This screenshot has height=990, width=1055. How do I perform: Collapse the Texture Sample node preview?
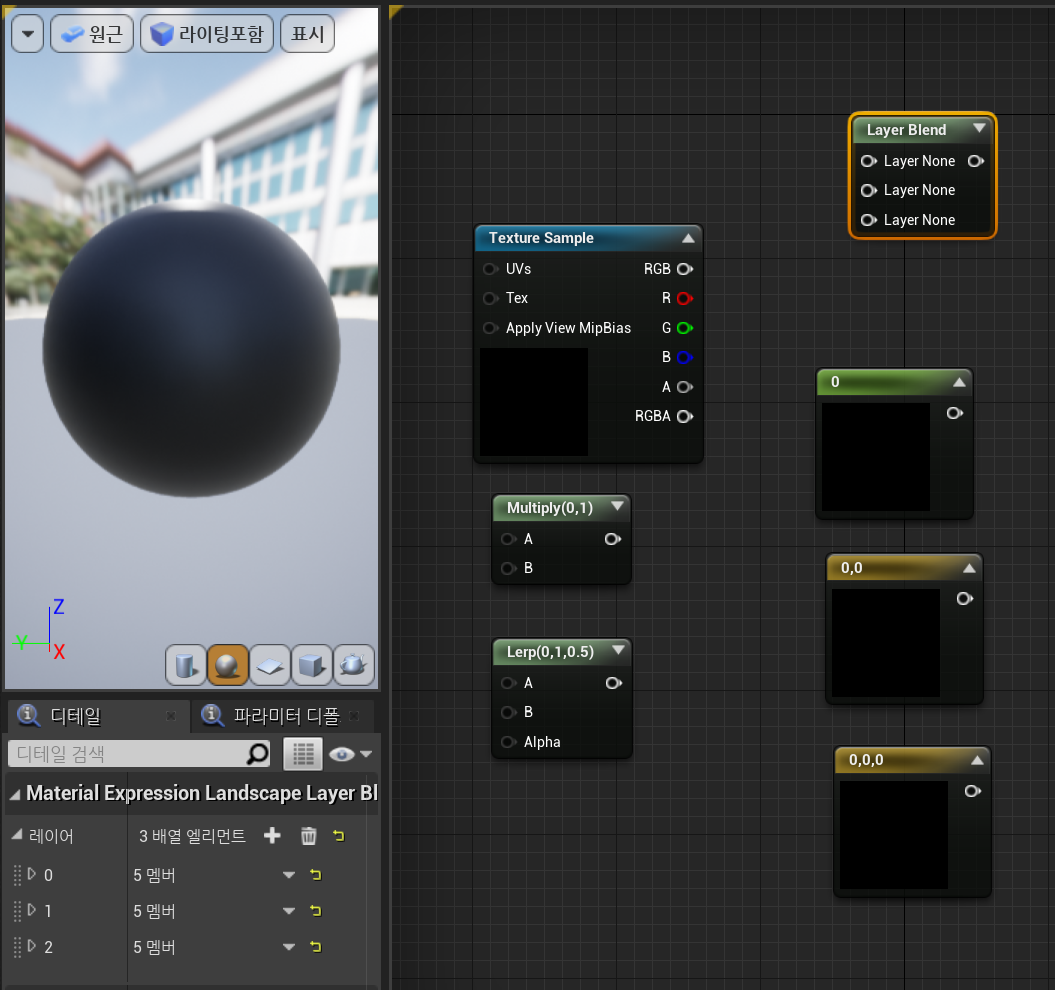688,238
